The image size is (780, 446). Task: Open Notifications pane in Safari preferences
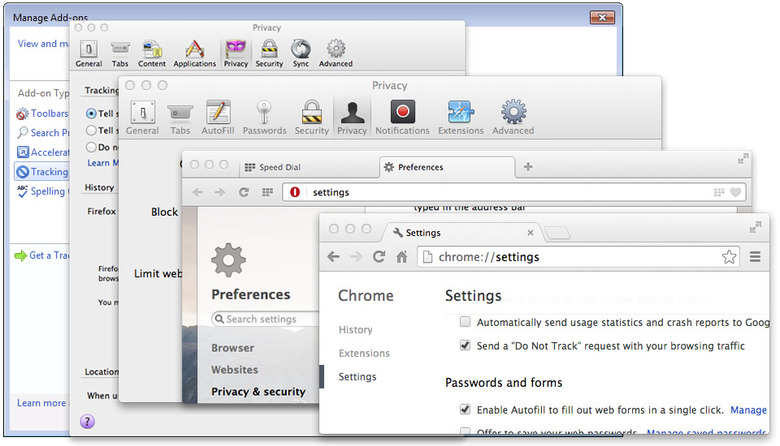pos(402,114)
